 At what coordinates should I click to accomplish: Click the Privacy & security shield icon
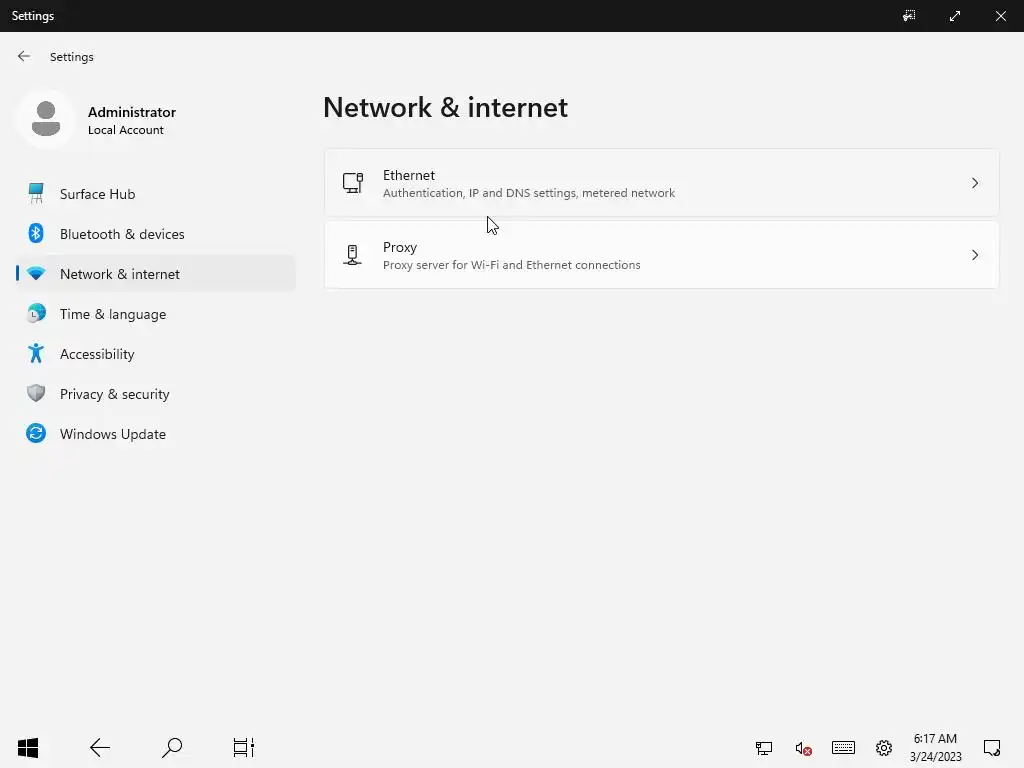[36, 393]
